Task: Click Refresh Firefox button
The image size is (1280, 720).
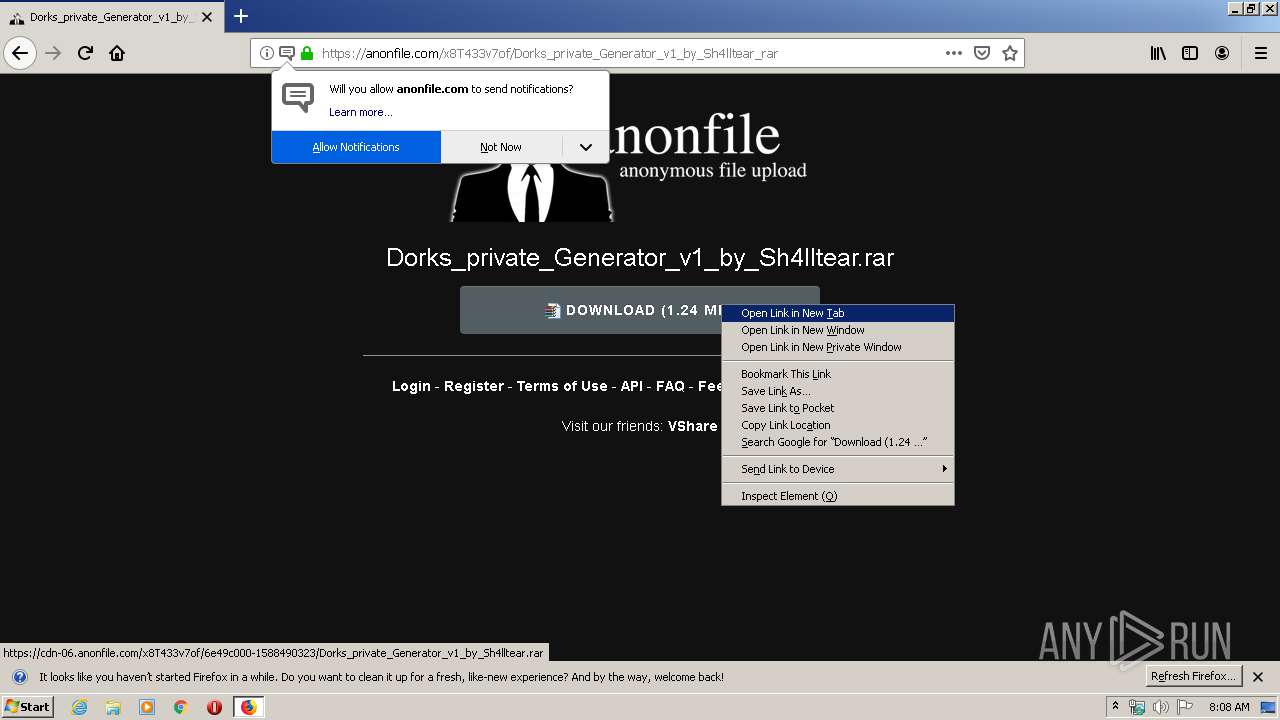Action: 1193,677
